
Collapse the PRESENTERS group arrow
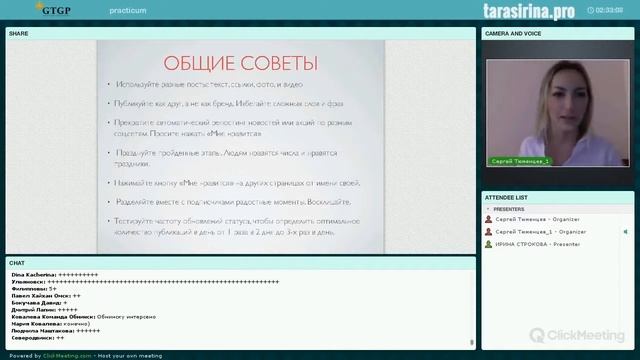(488, 209)
